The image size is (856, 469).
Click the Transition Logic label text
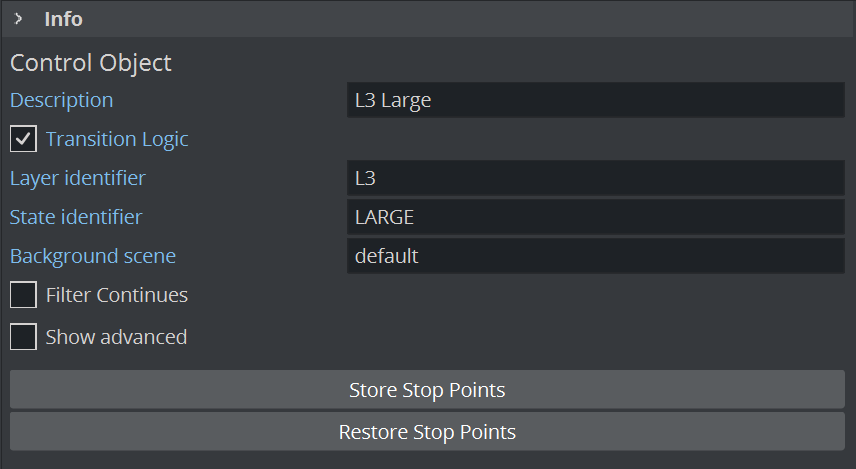pos(117,139)
